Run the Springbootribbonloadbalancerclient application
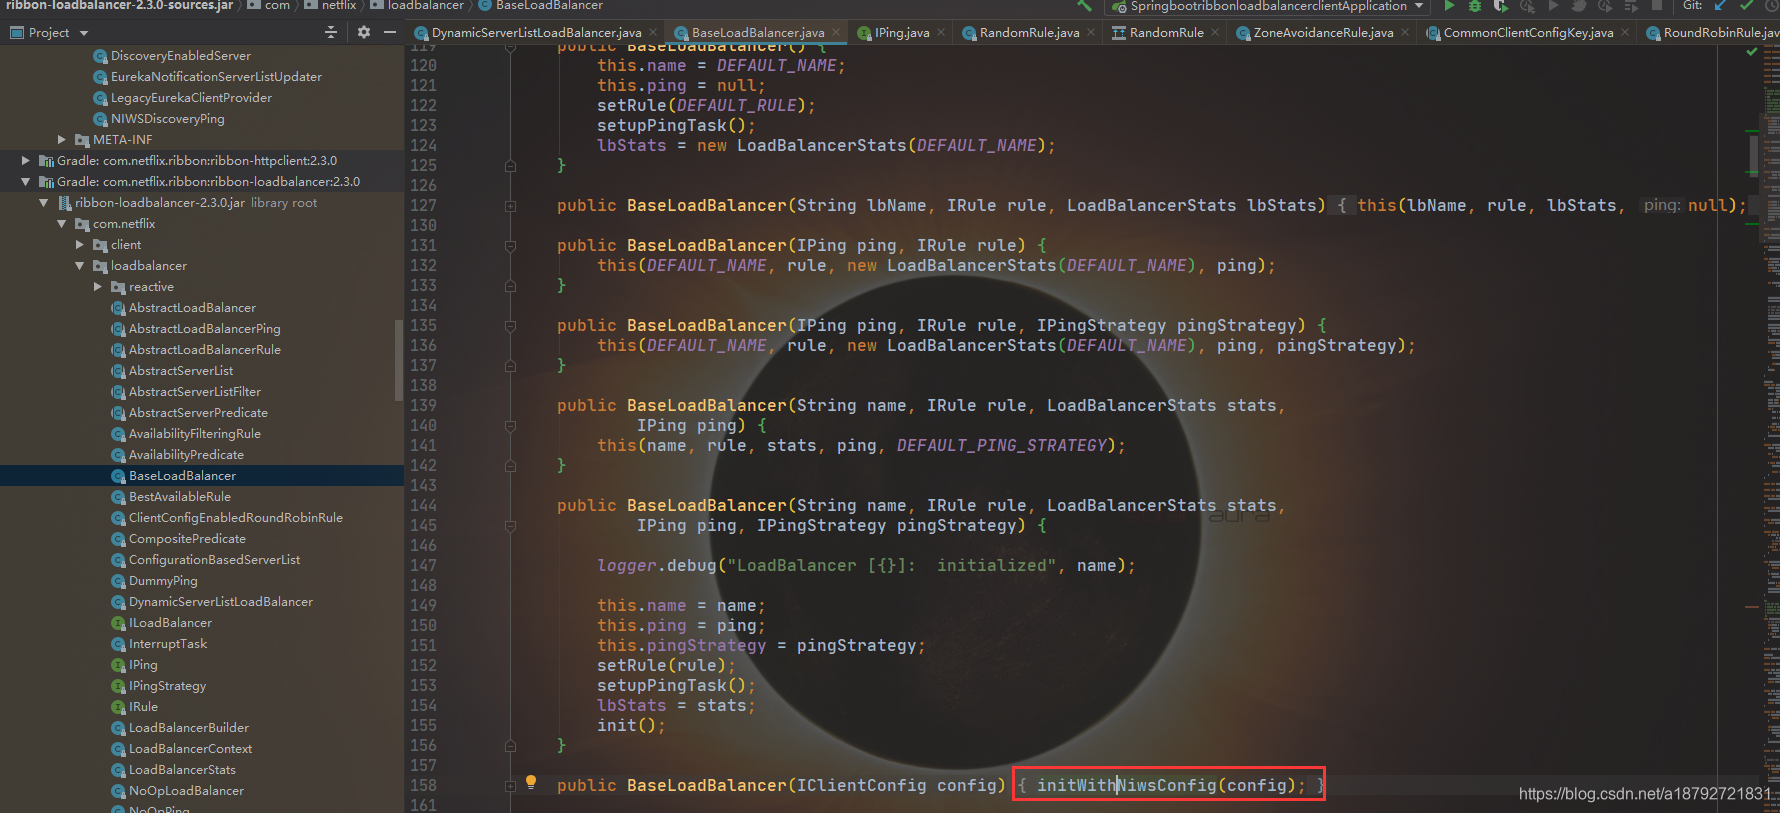This screenshot has height=813, width=1780. pos(1448,6)
